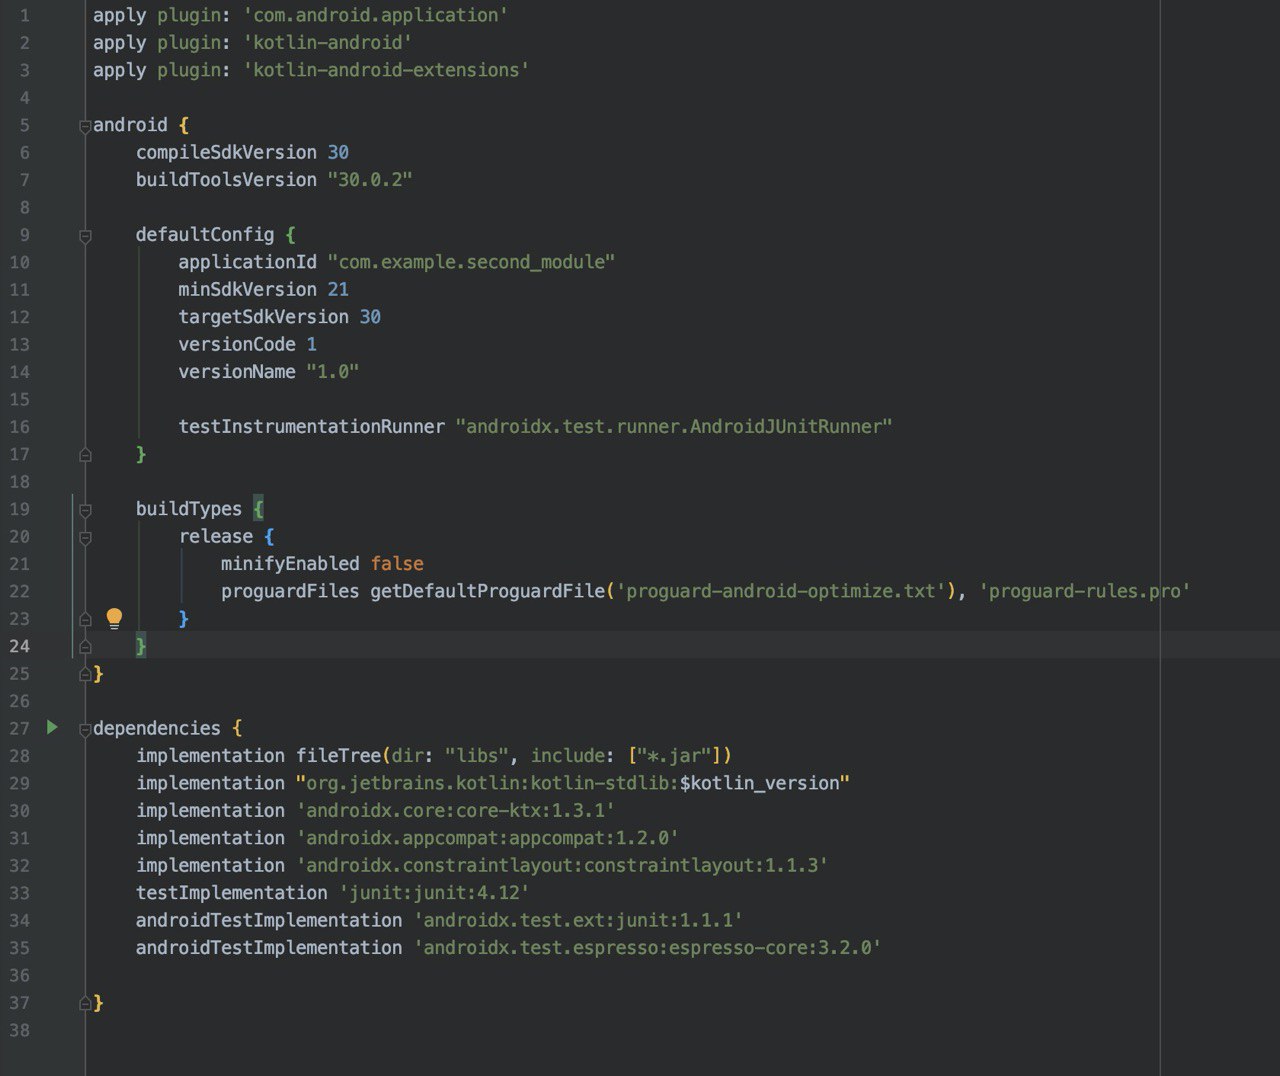
Task: Click highlighted closing brace on line 24
Action: coord(141,646)
